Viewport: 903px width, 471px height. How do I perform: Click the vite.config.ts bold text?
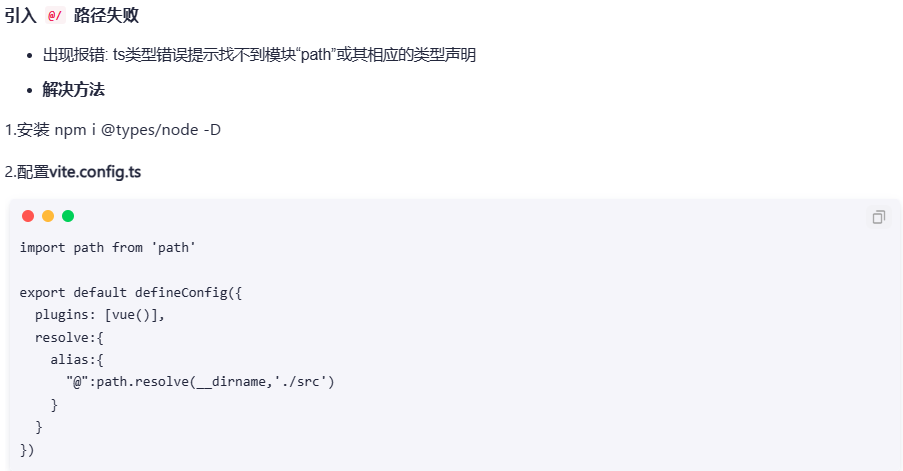pos(95,172)
